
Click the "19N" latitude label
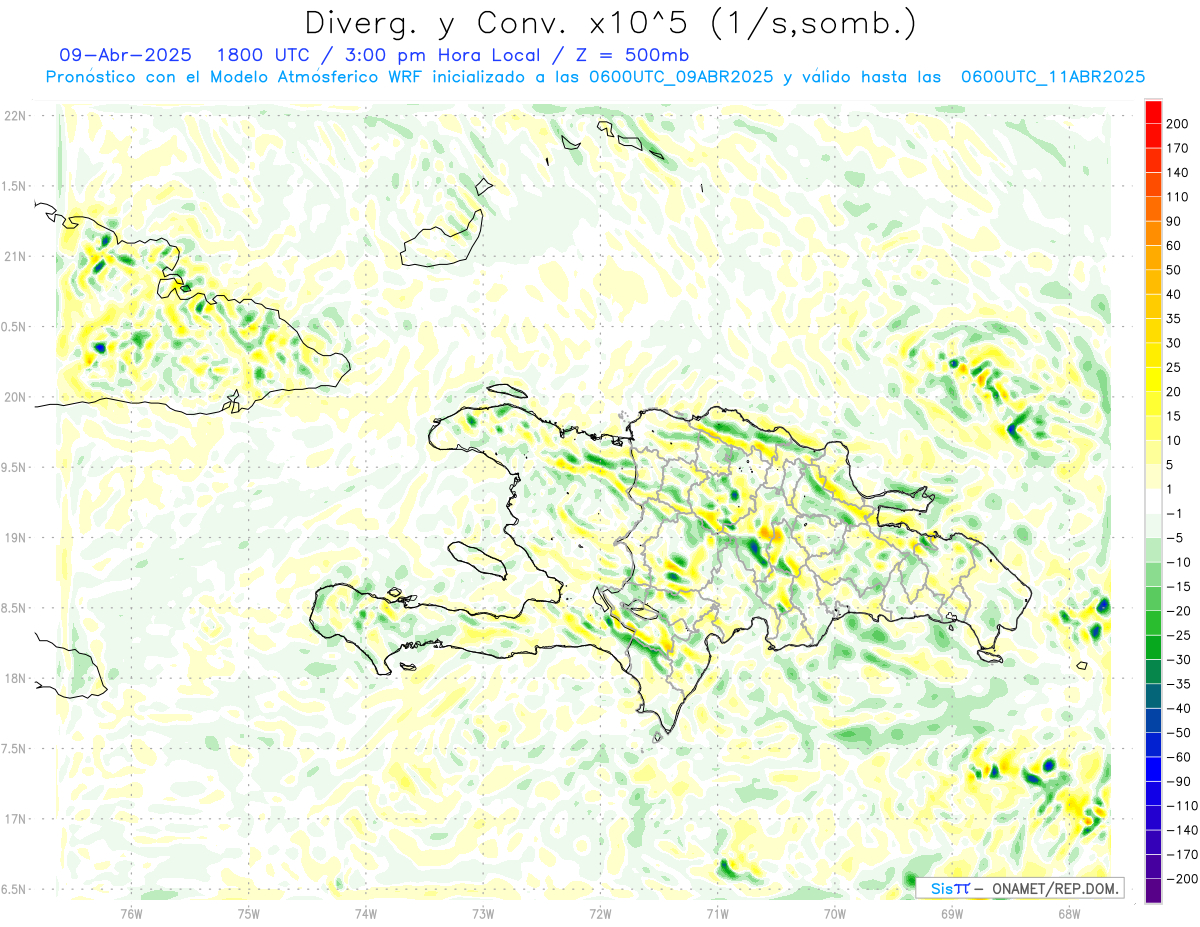tap(15, 538)
